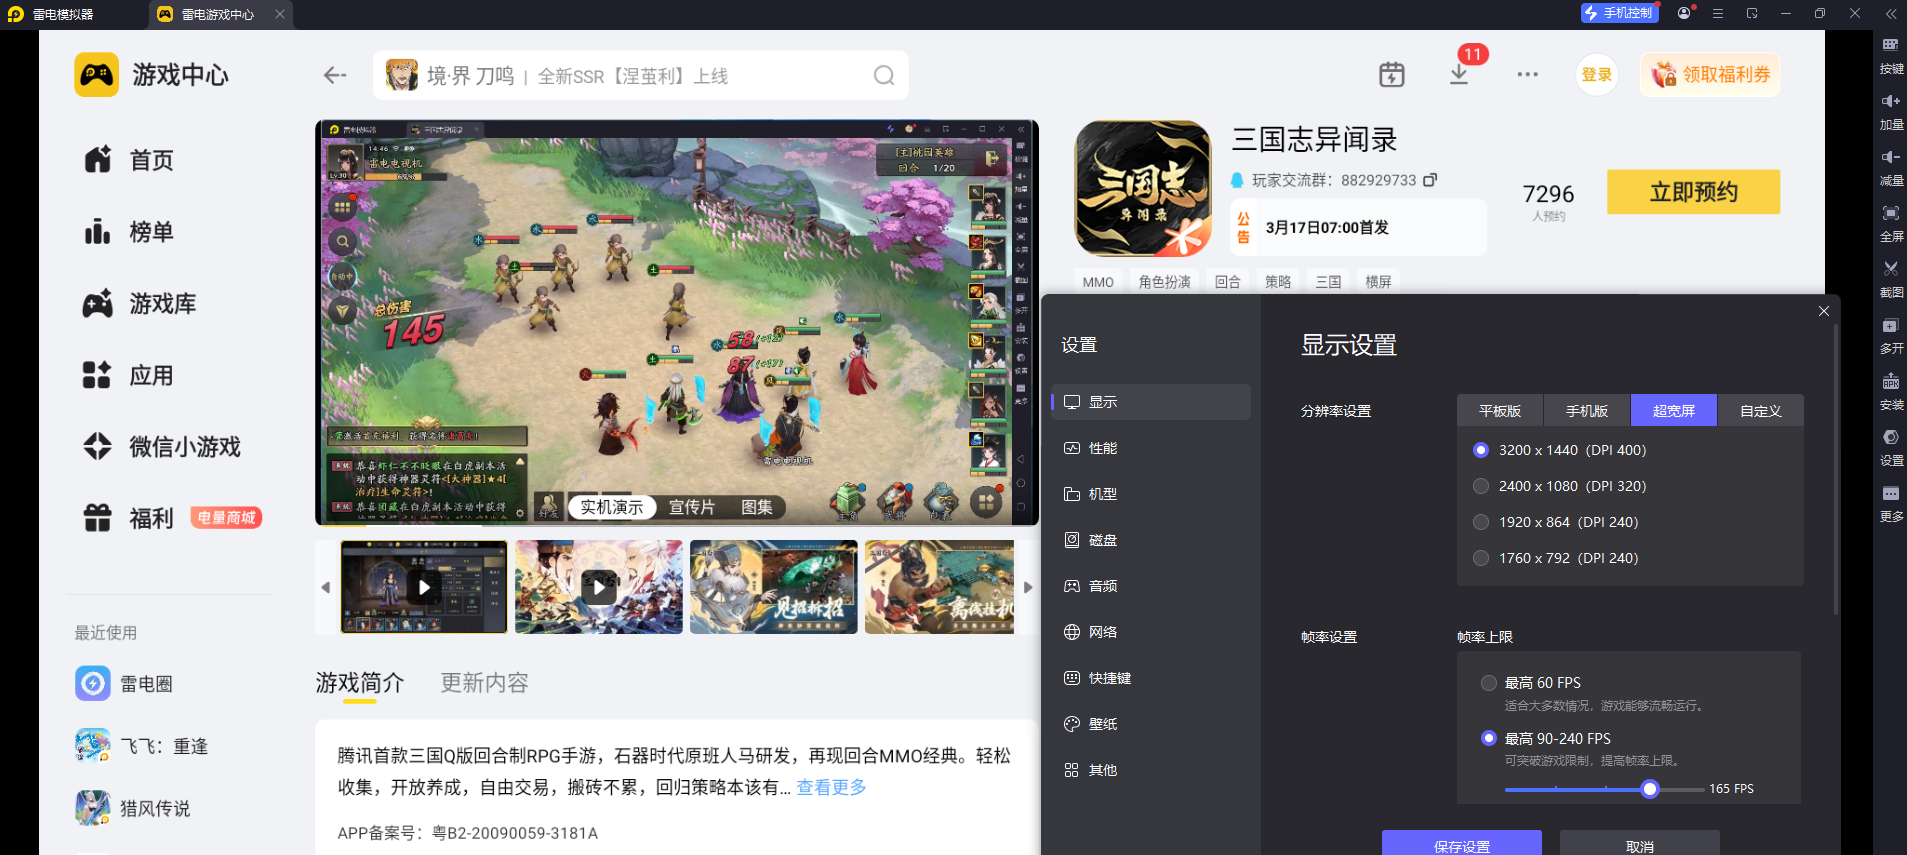1907x855 pixels.
Task: Collapse the right sidebar with double chevron
Action: (x=1891, y=14)
